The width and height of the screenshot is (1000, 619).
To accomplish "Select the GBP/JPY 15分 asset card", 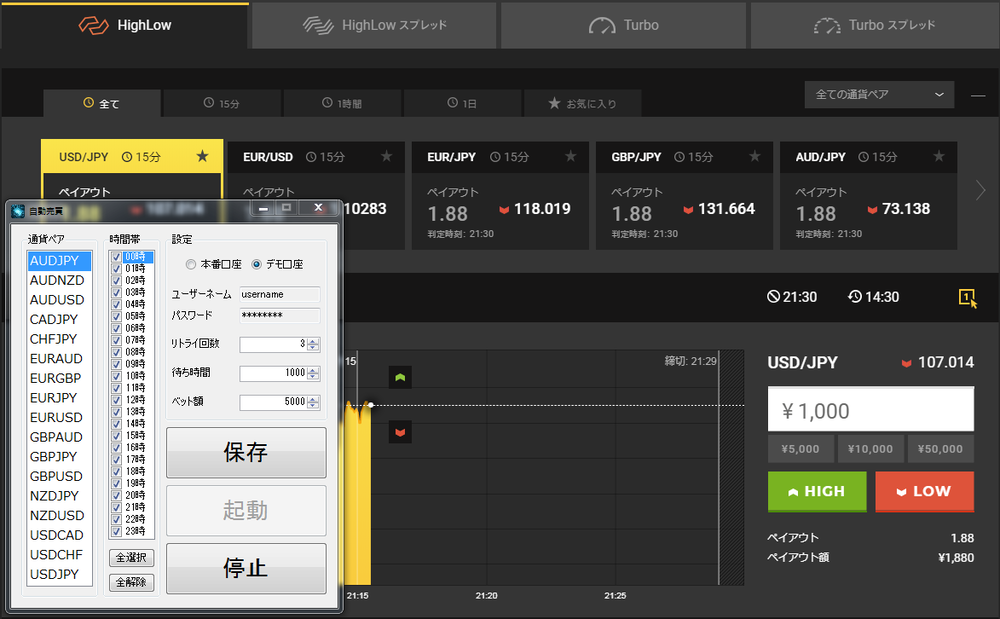I will 684,195.
